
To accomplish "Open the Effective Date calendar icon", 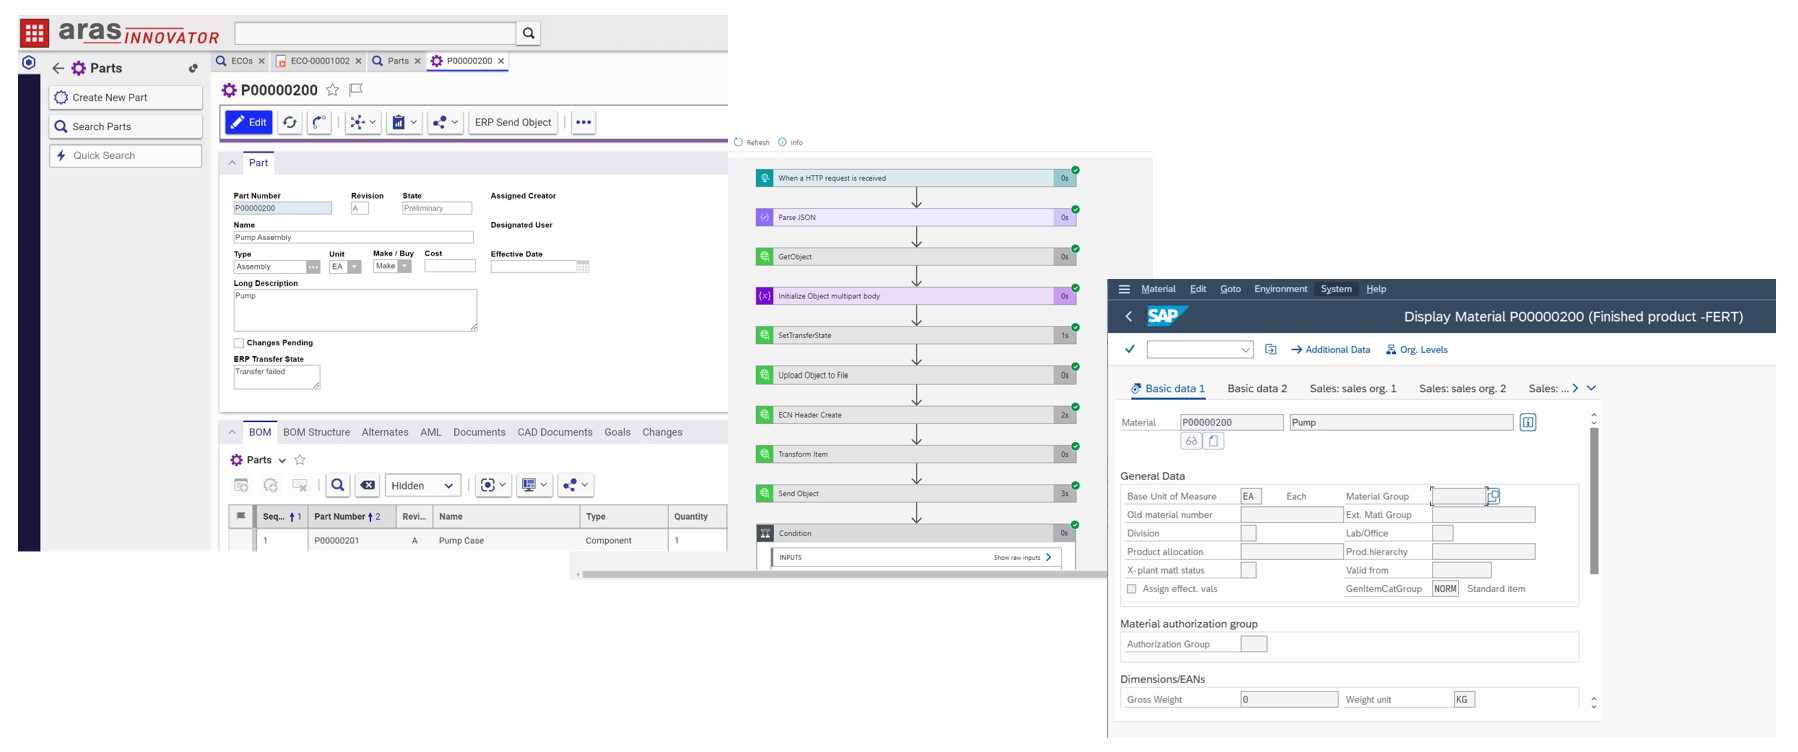I will (583, 267).
